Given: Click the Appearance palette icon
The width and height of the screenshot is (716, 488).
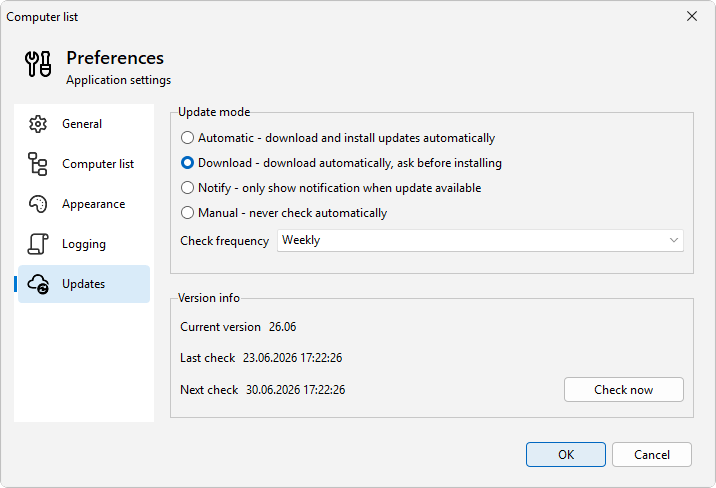Looking at the screenshot, I should click(x=38, y=204).
